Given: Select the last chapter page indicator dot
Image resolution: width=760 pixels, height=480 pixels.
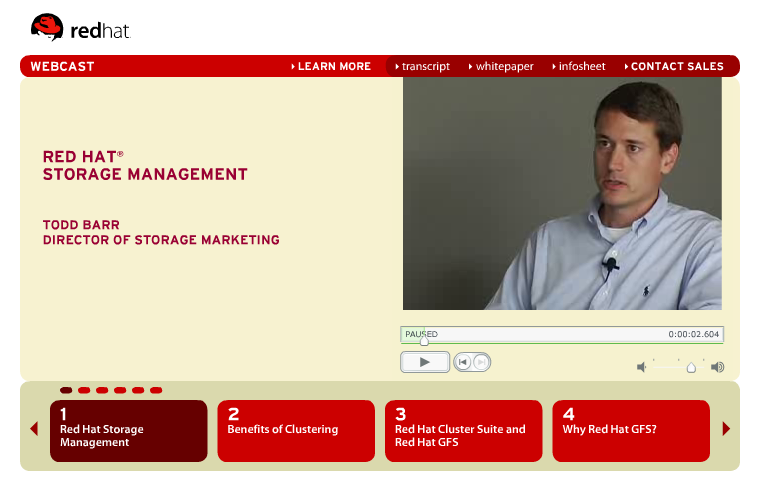Looking at the screenshot, I should [156, 390].
